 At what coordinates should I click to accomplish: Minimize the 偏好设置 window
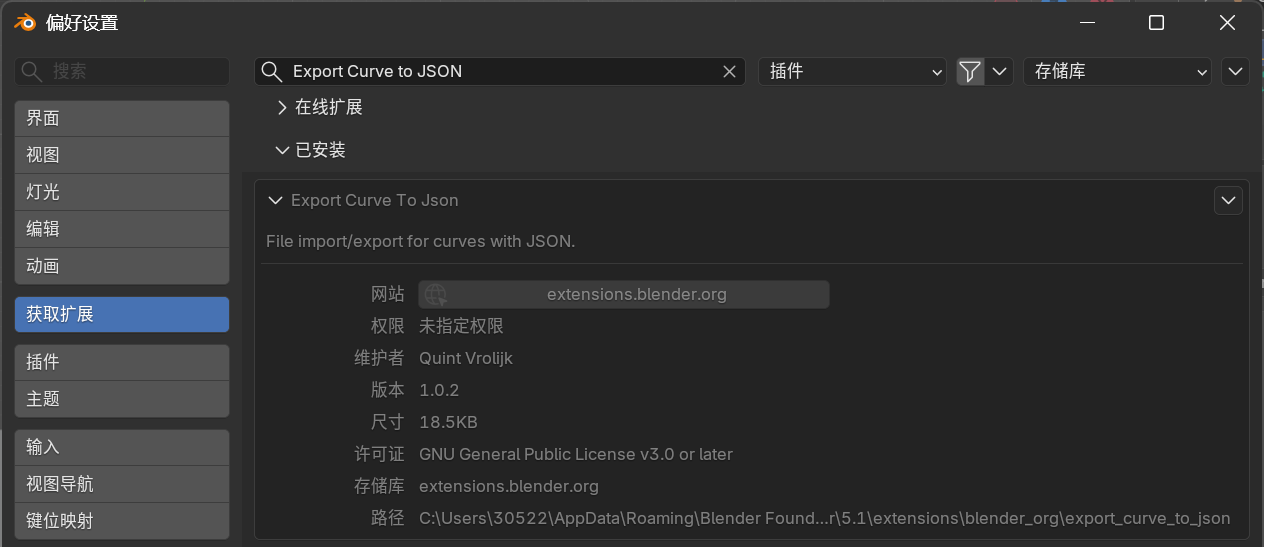click(1086, 22)
